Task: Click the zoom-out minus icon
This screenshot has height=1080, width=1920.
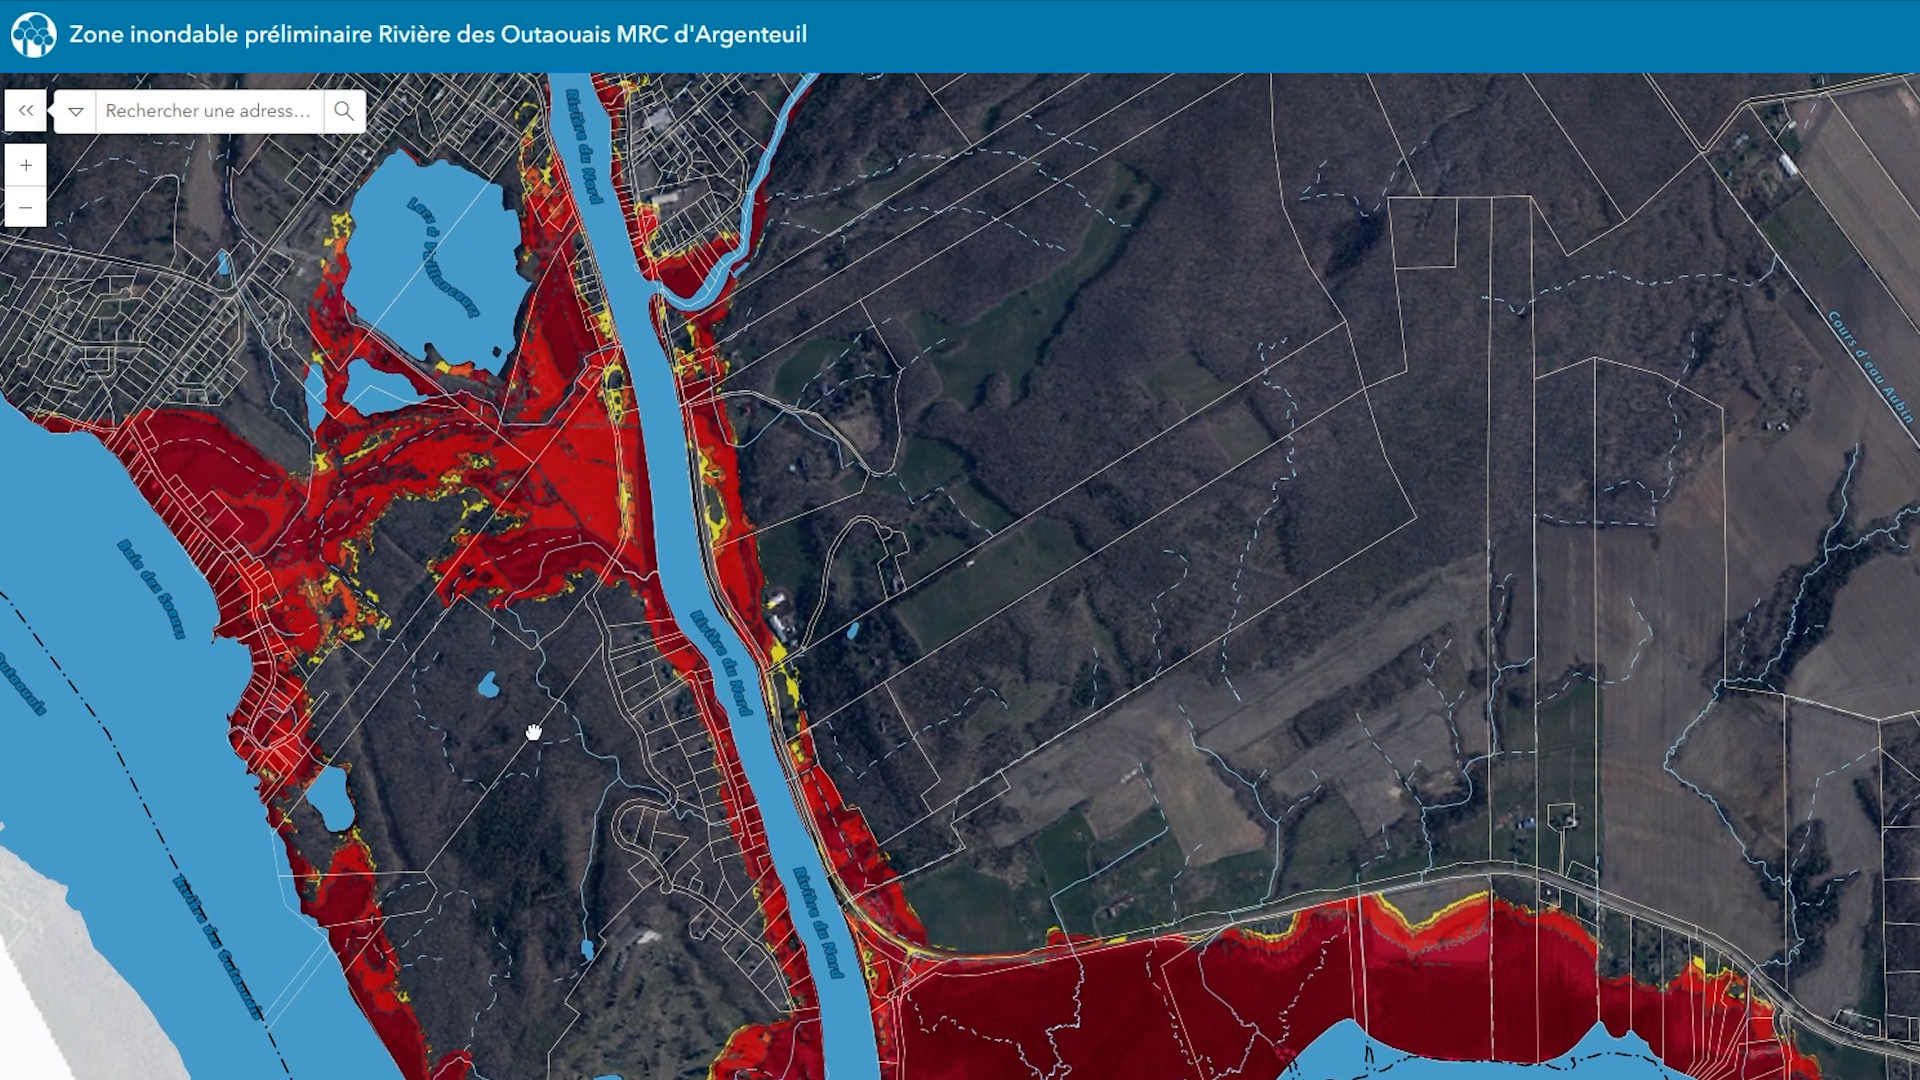Action: coord(25,206)
